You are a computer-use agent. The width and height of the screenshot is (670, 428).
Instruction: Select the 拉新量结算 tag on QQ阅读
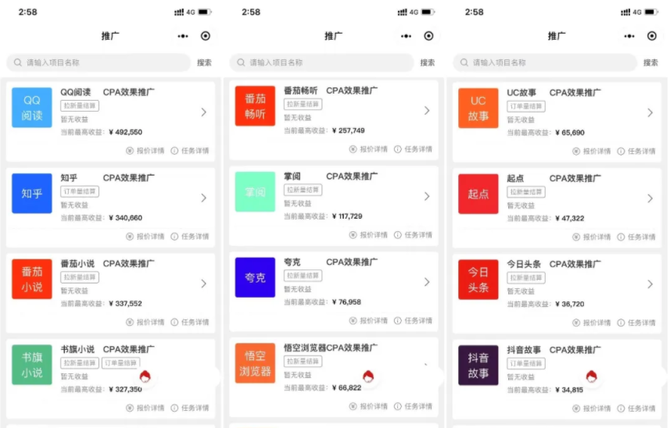pos(79,106)
